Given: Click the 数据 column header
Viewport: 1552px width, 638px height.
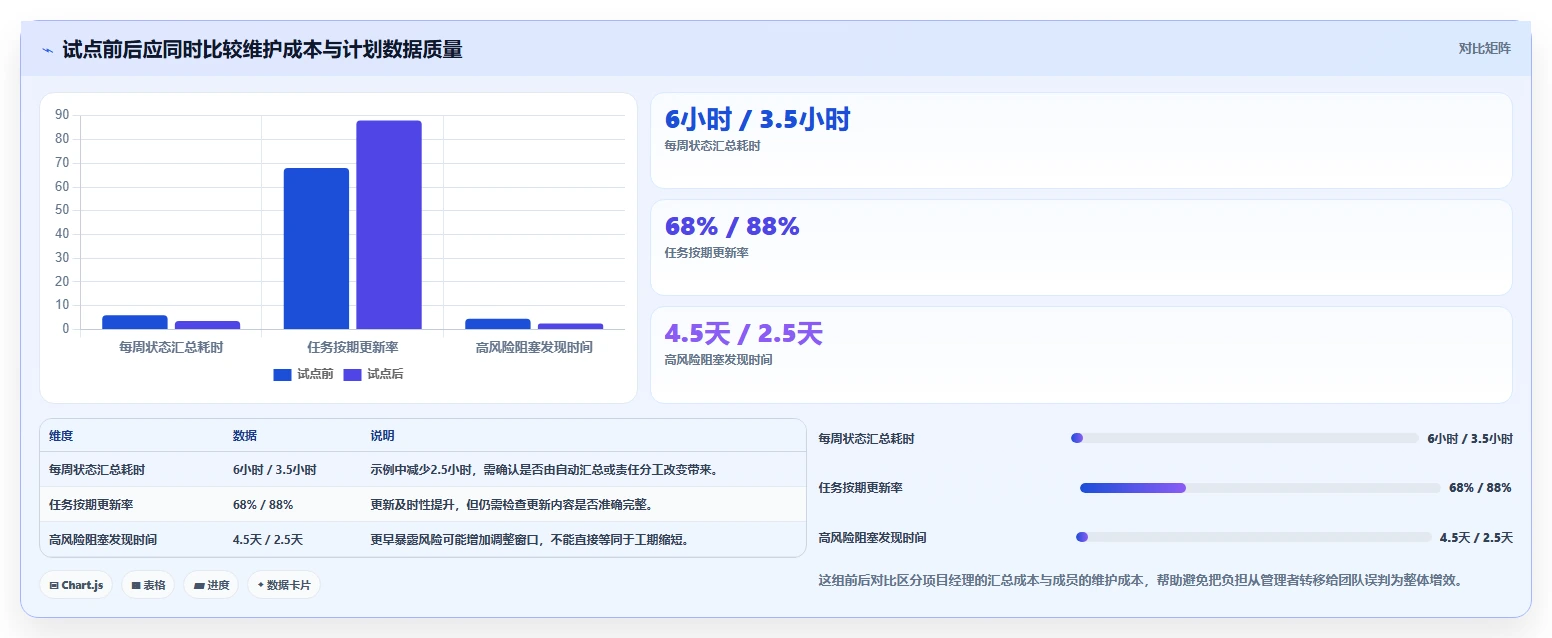Looking at the screenshot, I should click(245, 436).
